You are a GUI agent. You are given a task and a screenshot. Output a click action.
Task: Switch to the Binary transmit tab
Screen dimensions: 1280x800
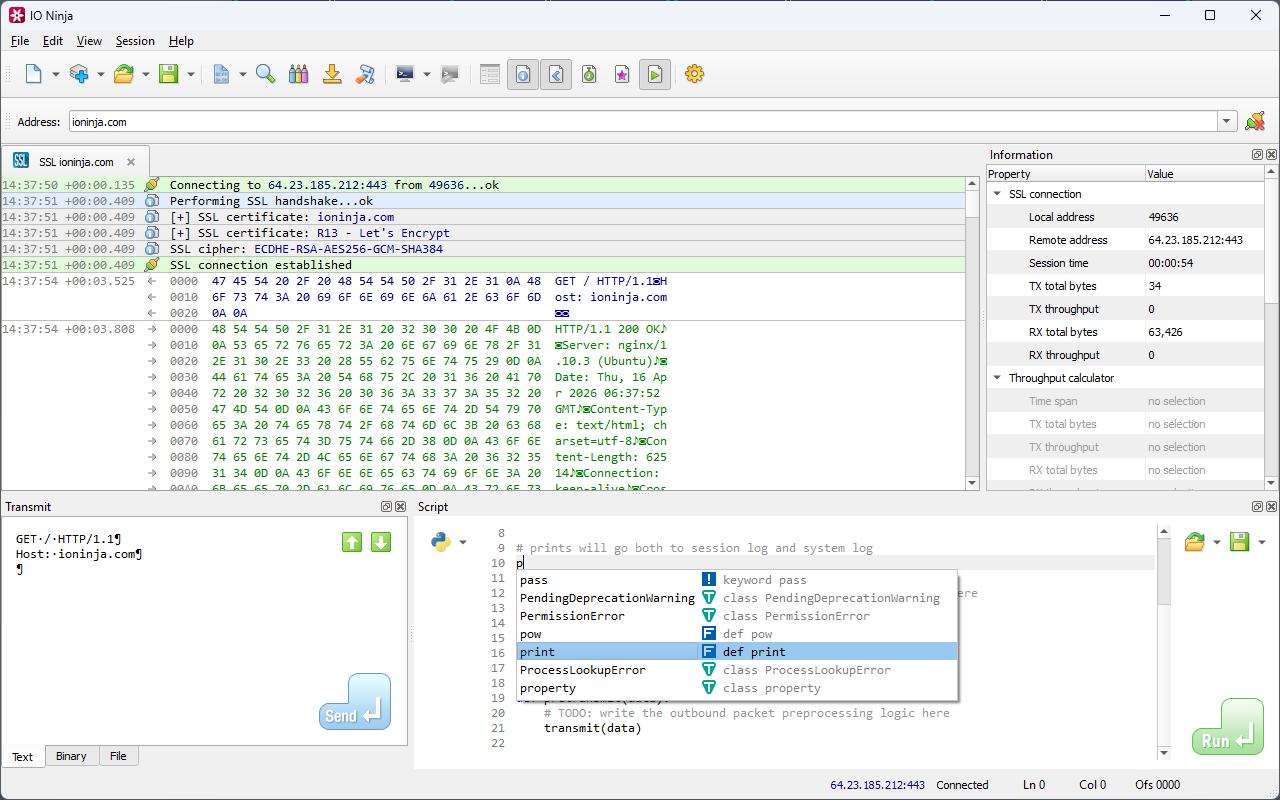coord(71,756)
